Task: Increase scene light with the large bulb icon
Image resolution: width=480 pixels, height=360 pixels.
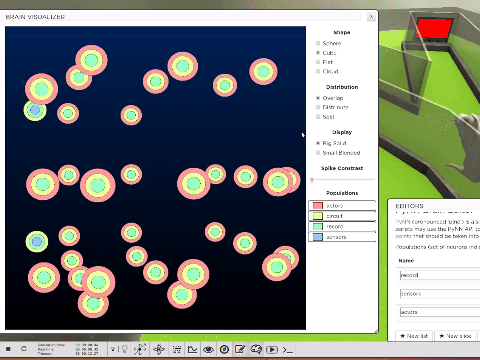Action: pos(124,349)
